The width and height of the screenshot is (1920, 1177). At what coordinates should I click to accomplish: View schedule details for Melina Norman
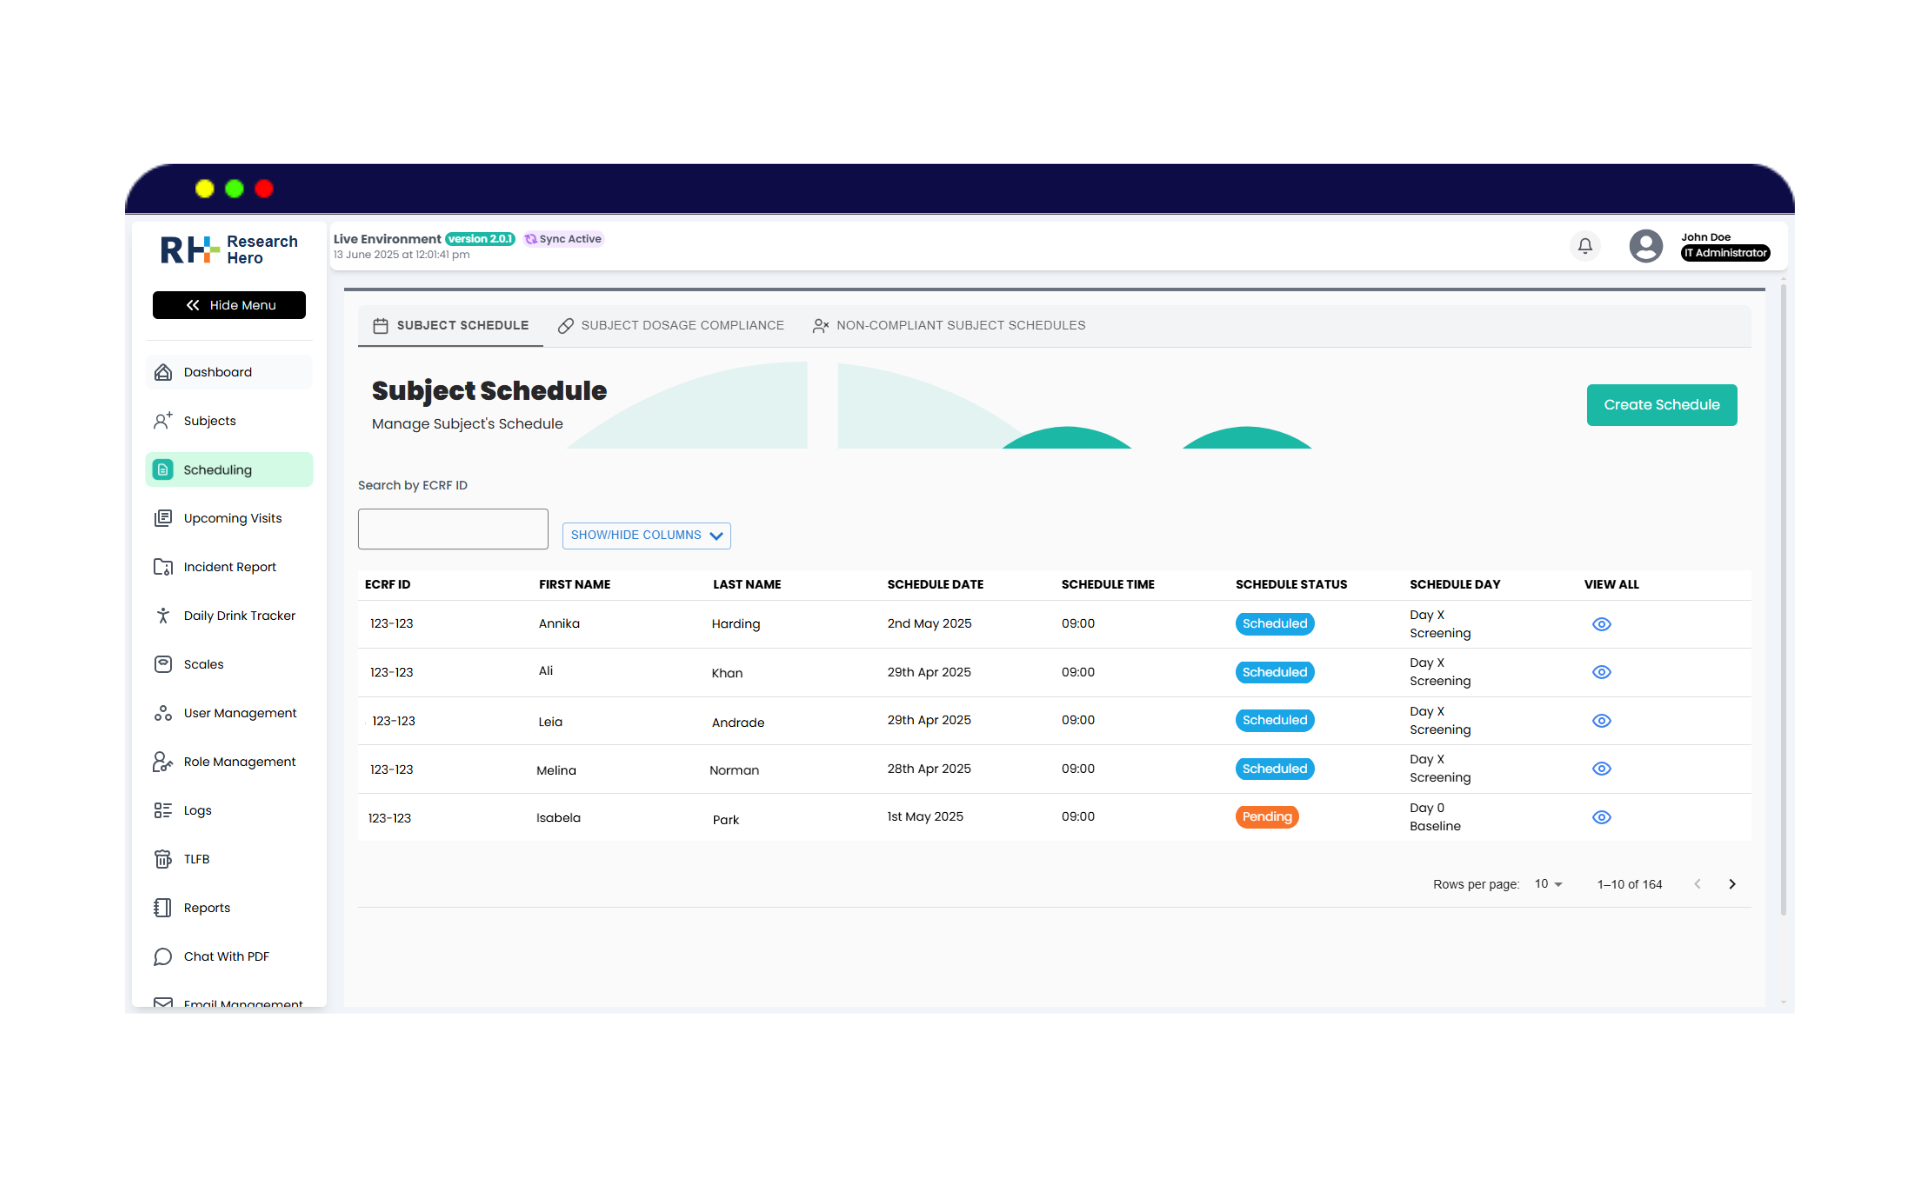1601,769
